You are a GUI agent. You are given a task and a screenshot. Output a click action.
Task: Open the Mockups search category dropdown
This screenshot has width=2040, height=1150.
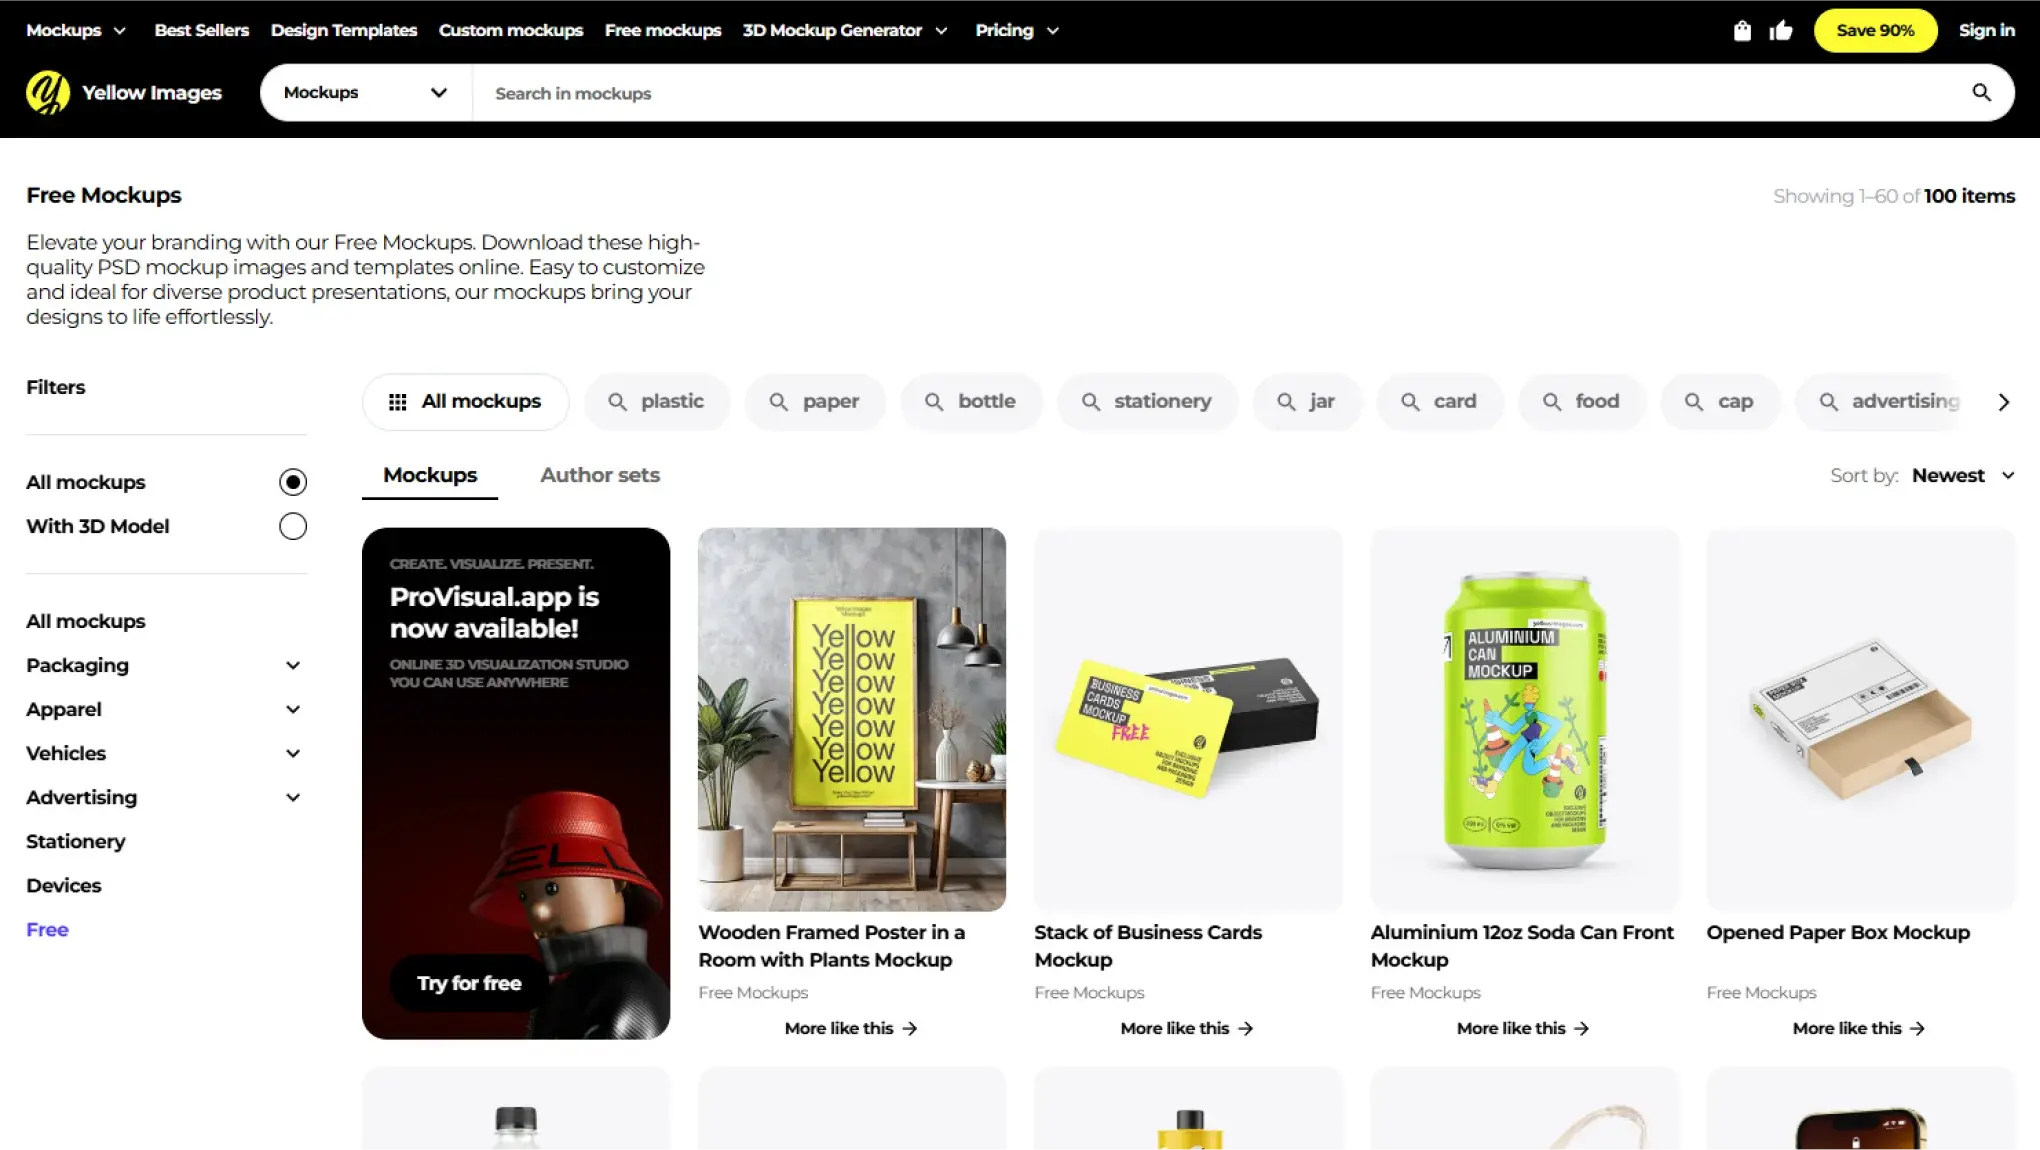pyautogui.click(x=365, y=93)
